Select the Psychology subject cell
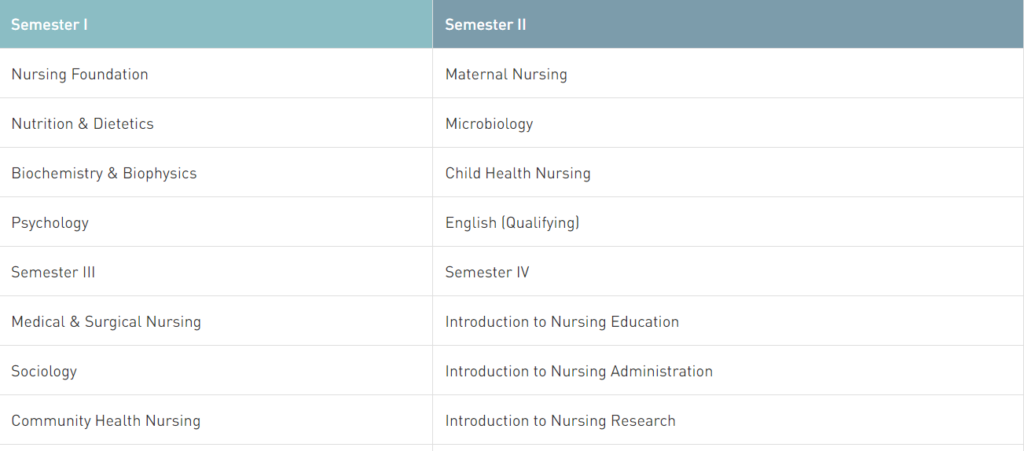The width and height of the screenshot is (1024, 451). [50, 223]
